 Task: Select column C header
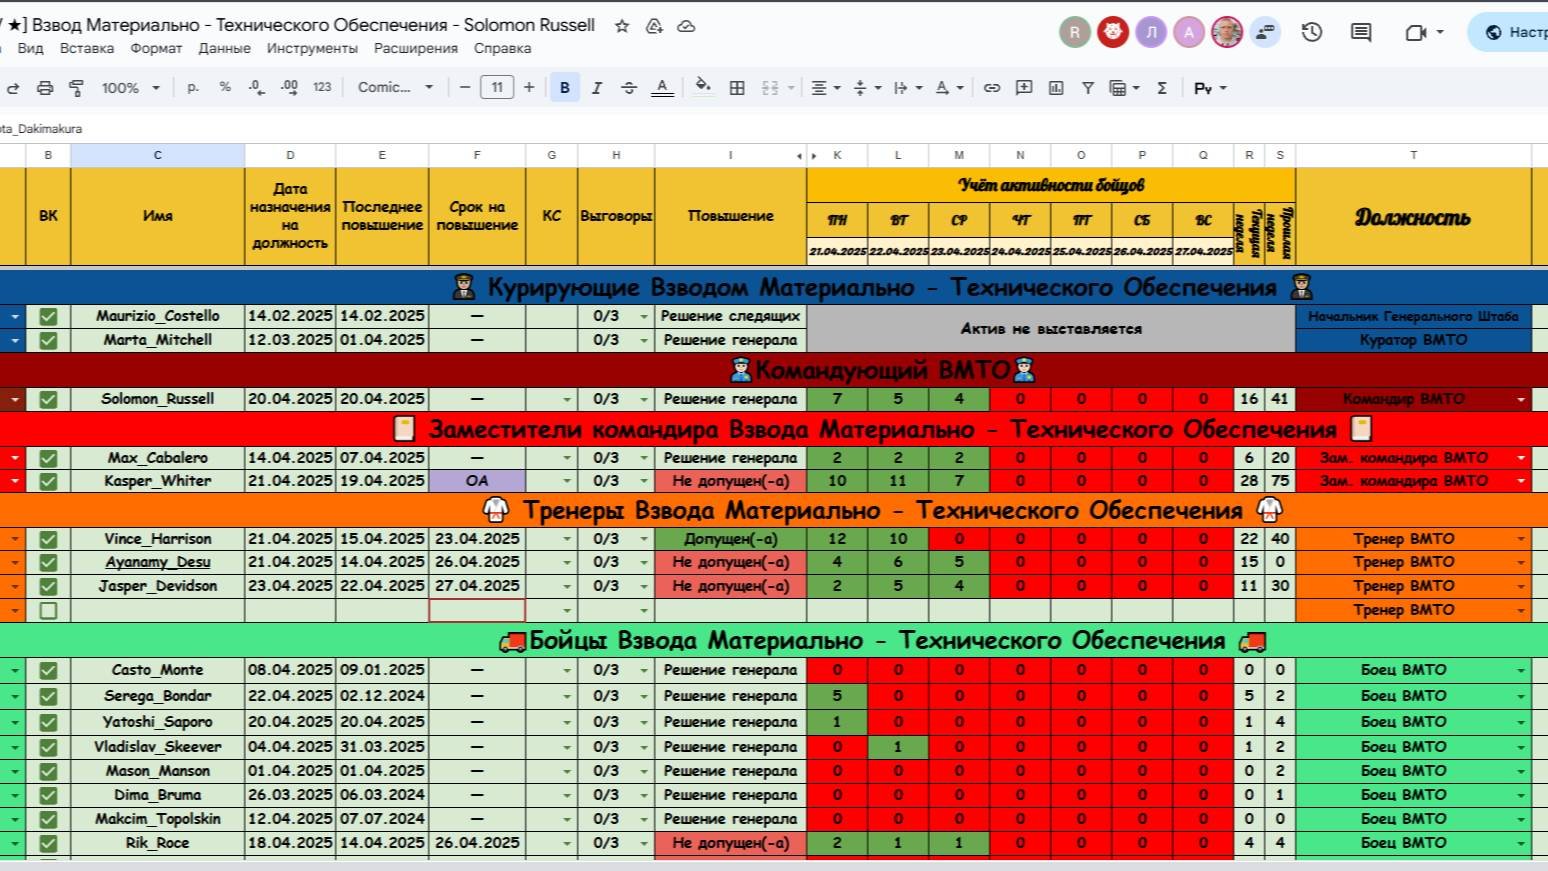coord(157,155)
